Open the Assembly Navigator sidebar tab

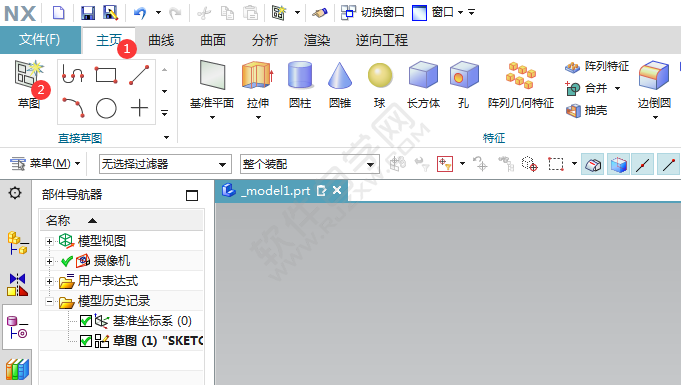tap(17, 243)
